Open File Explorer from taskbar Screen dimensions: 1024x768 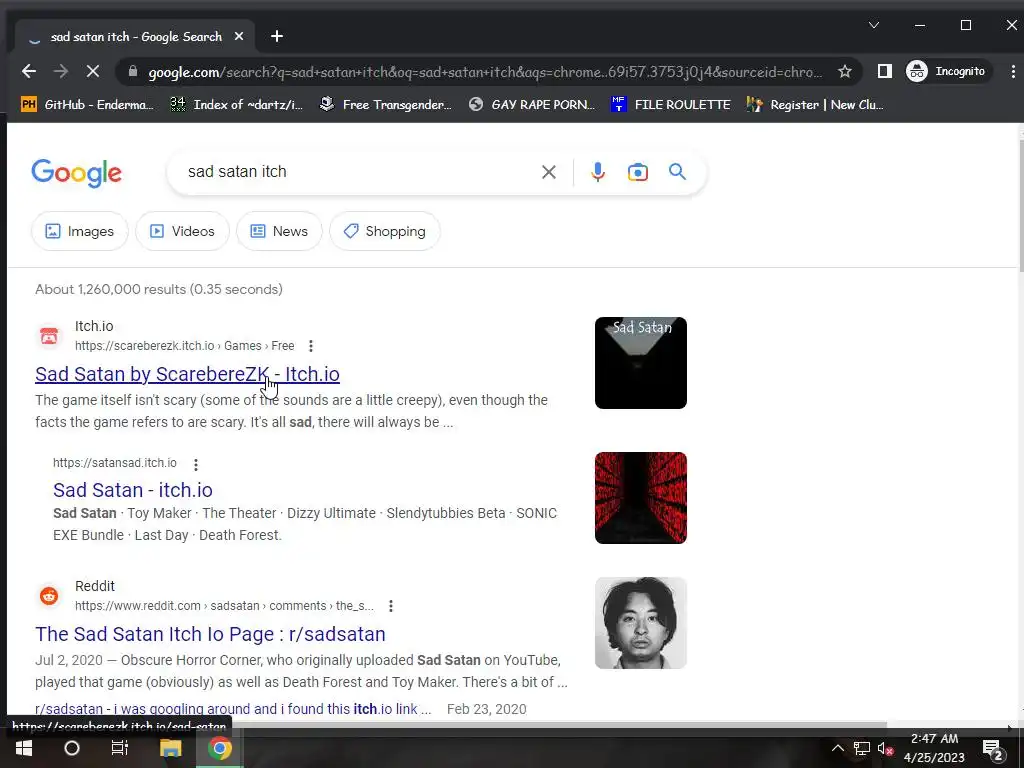[x=170, y=748]
